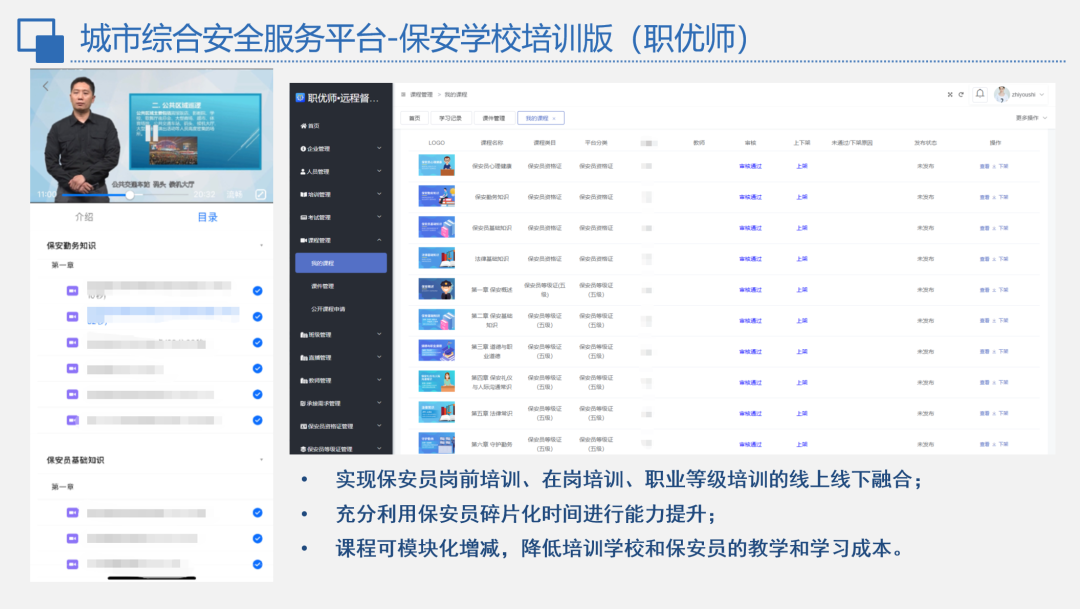This screenshot has height=609, width=1080.
Task: Click the video icon of the highlighted lesson
Action: 72,317
